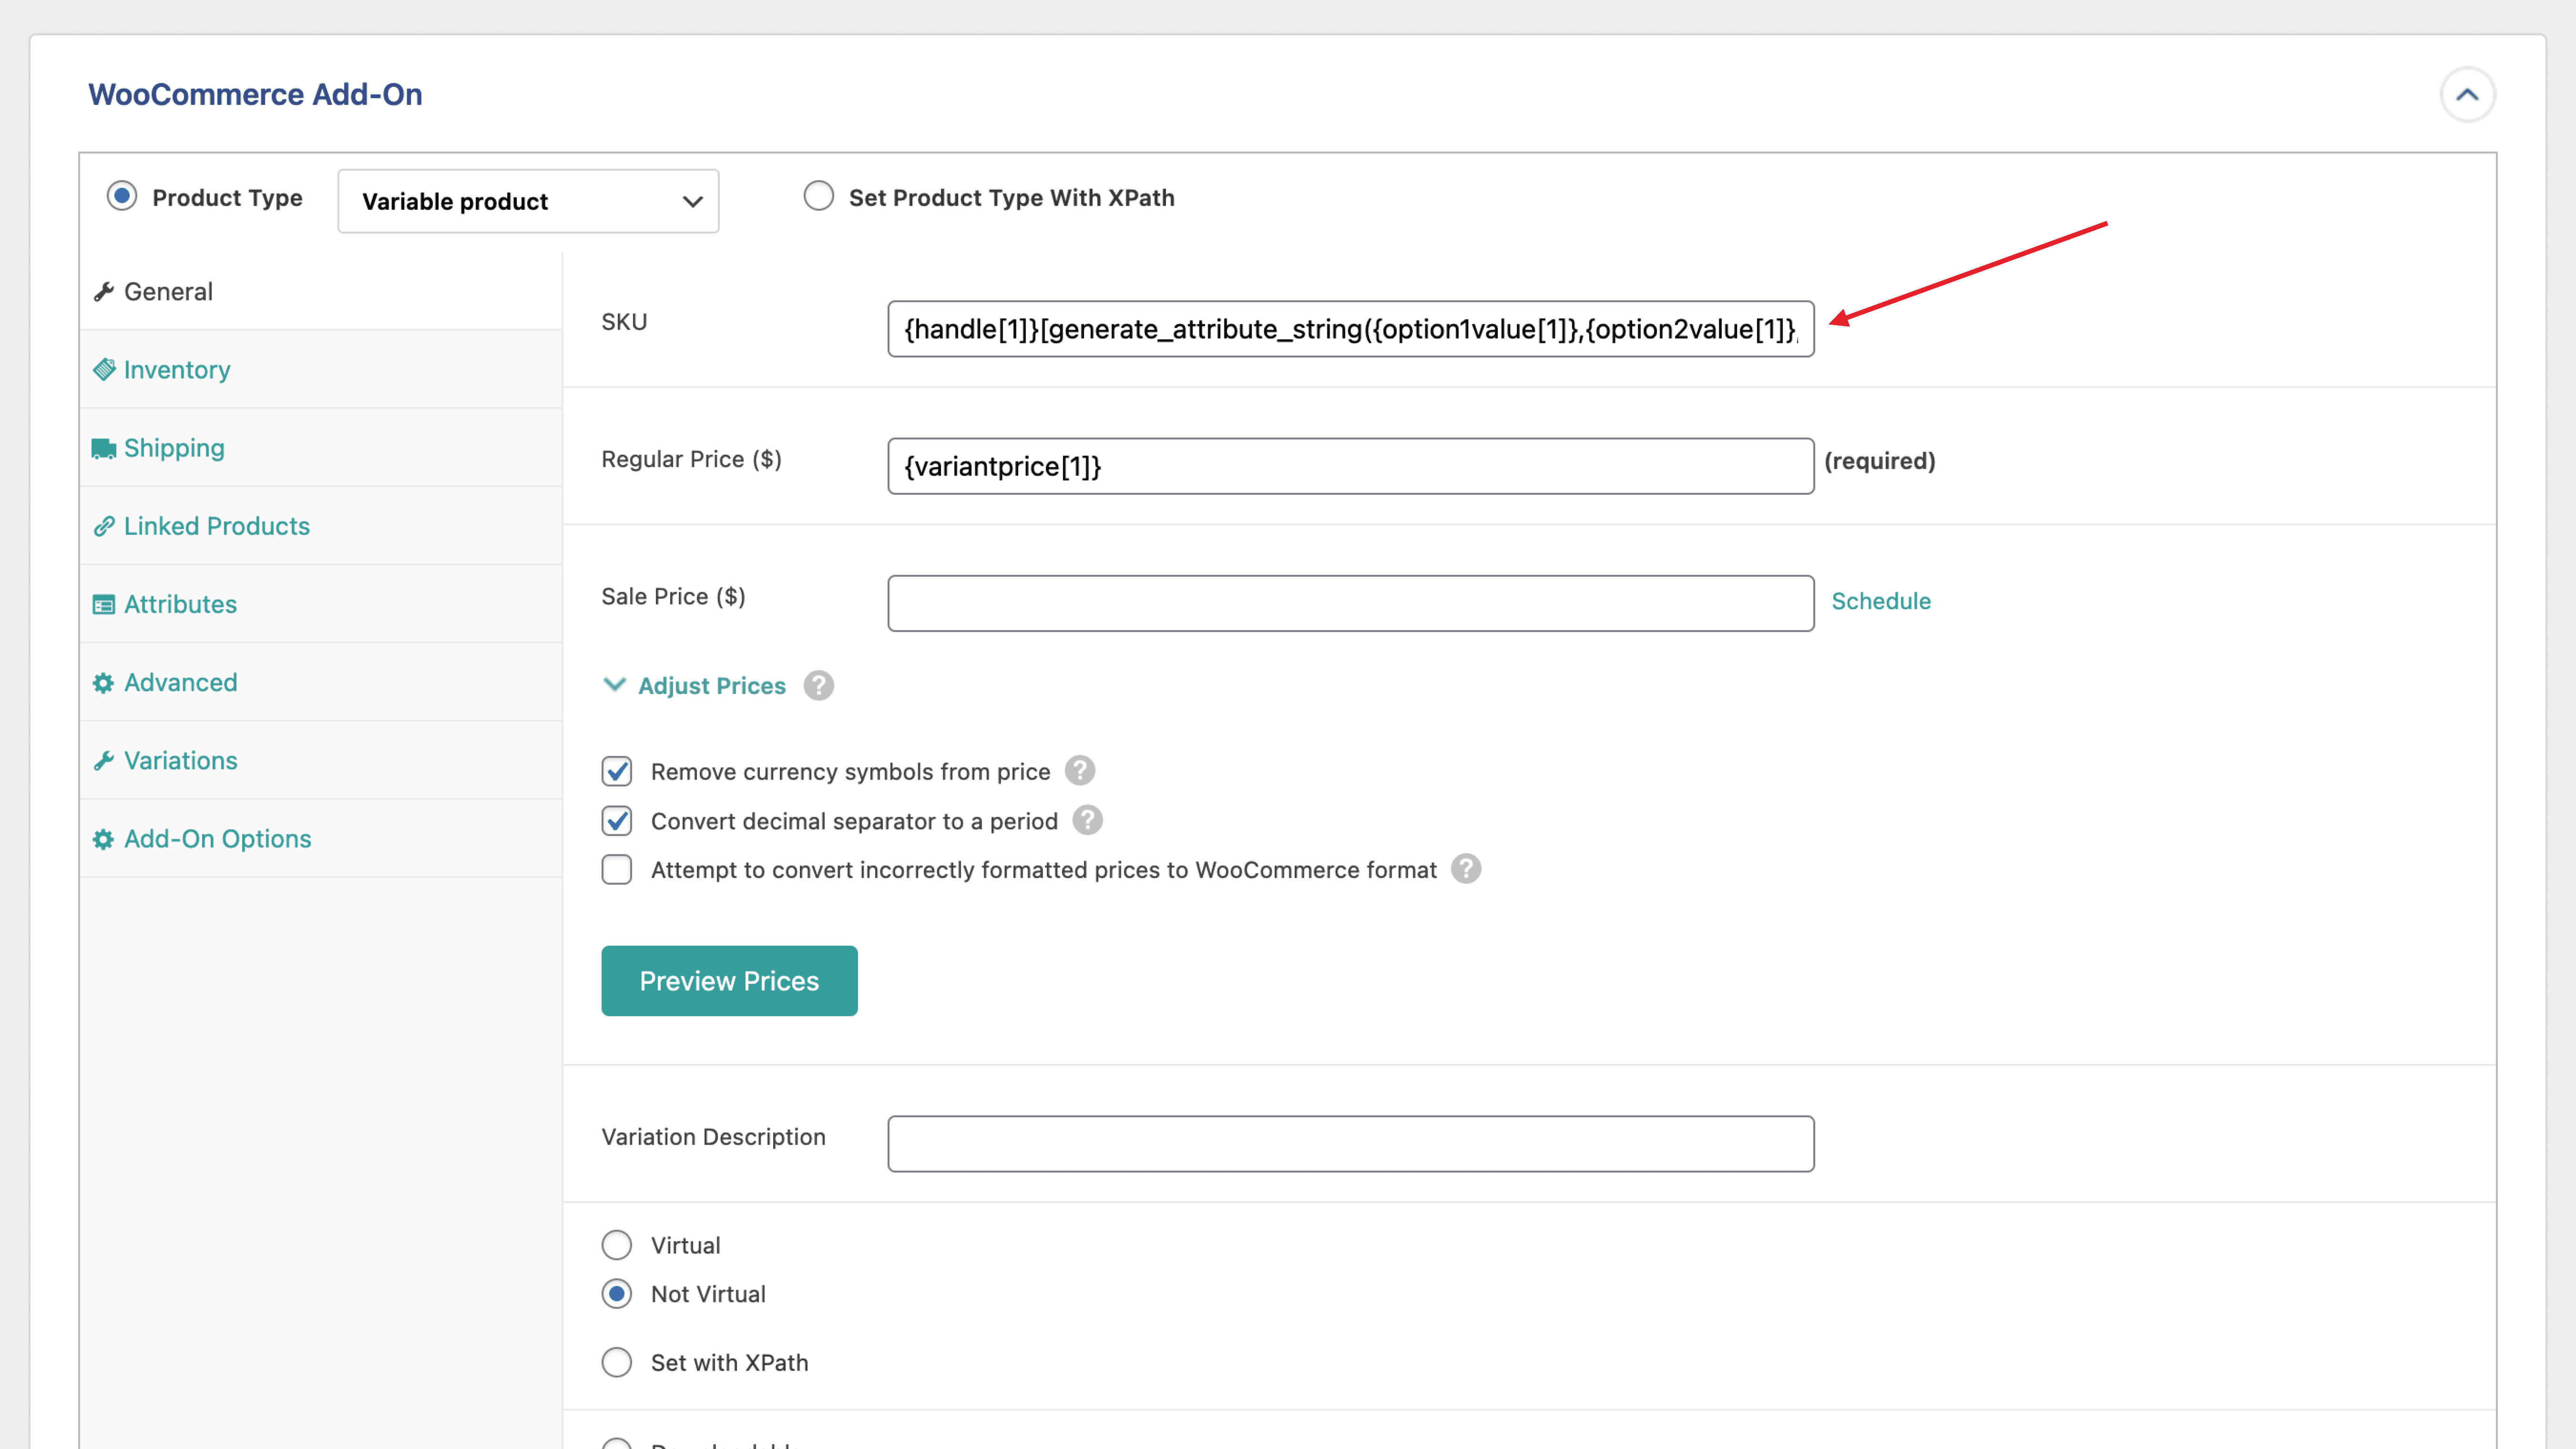Select the Virtual radio button
The width and height of the screenshot is (2576, 1449).
[617, 1245]
